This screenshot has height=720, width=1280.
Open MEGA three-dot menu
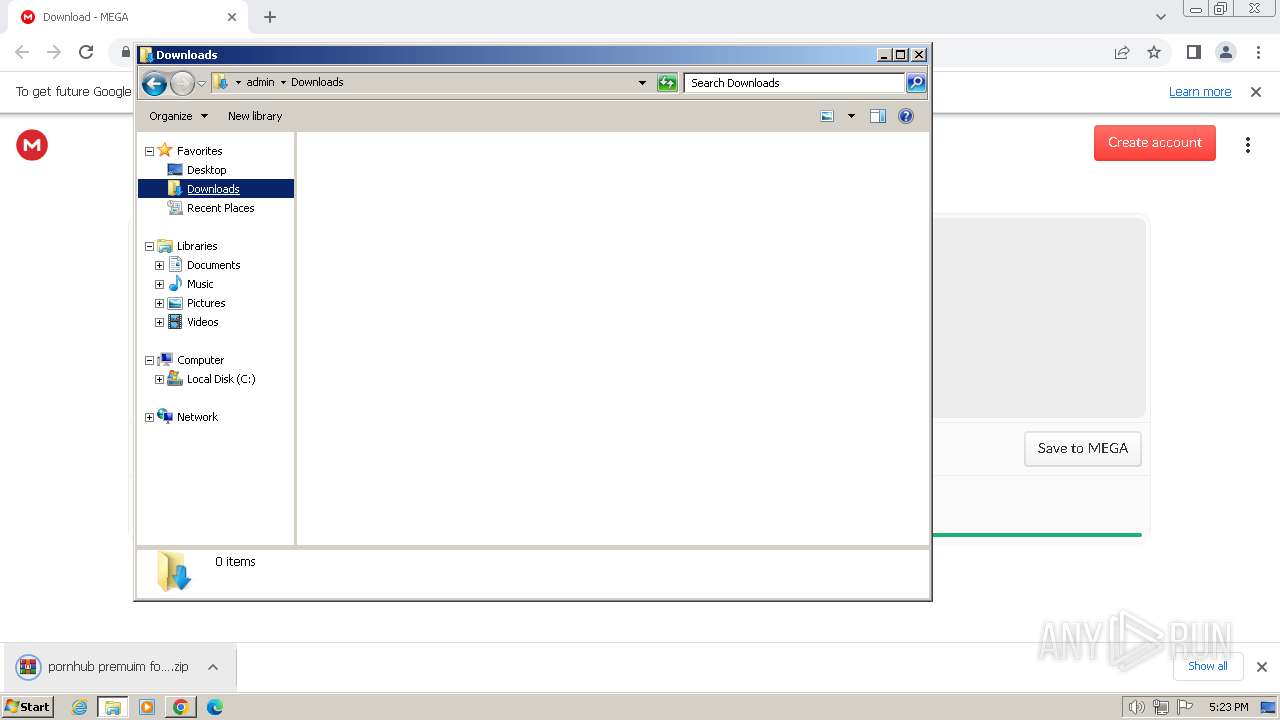pos(1248,145)
